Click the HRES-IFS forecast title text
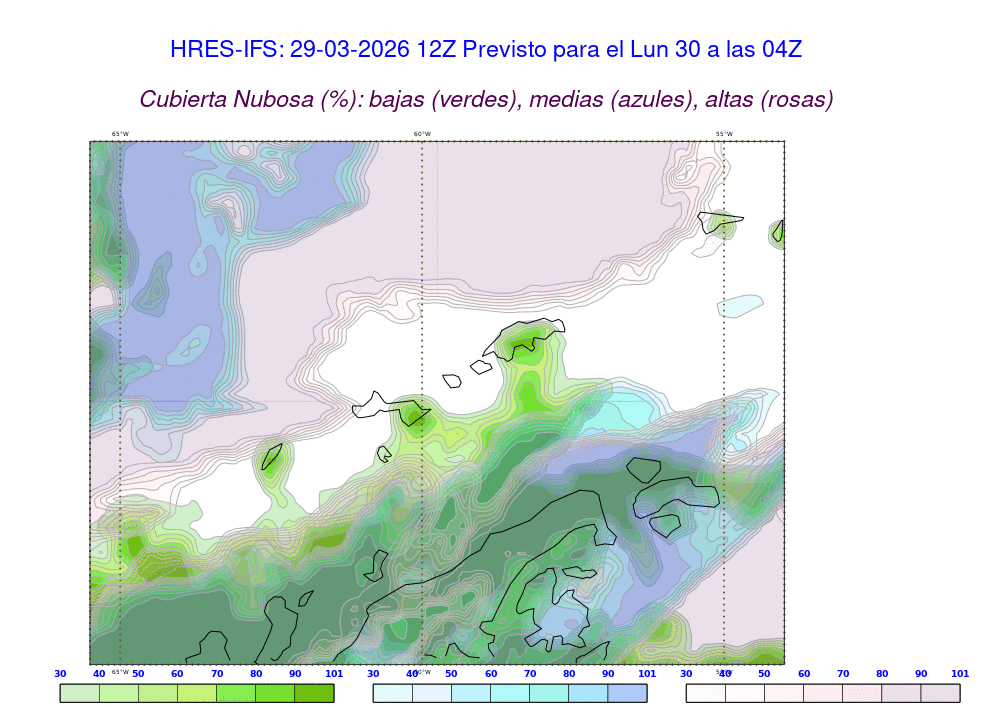1000x707 pixels. click(486, 49)
